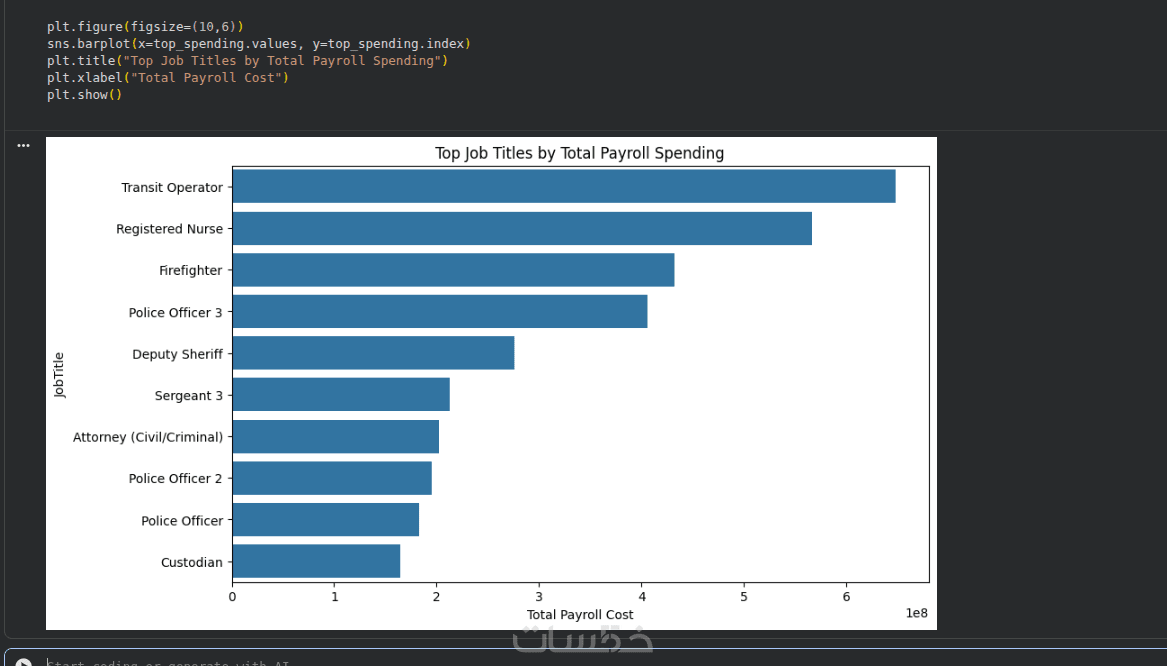
Task: Click the Police Officer 3 bar
Action: [x=439, y=312]
